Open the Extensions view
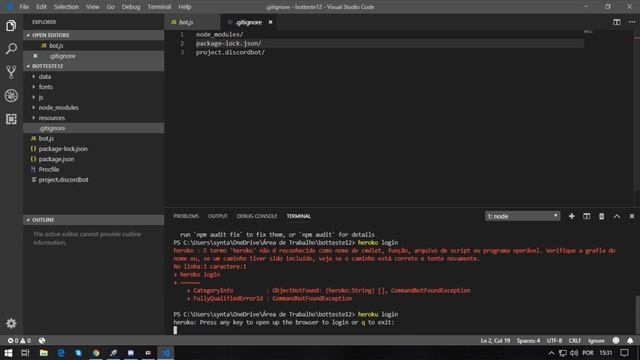Image resolution: width=640 pixels, height=360 pixels. (x=11, y=119)
